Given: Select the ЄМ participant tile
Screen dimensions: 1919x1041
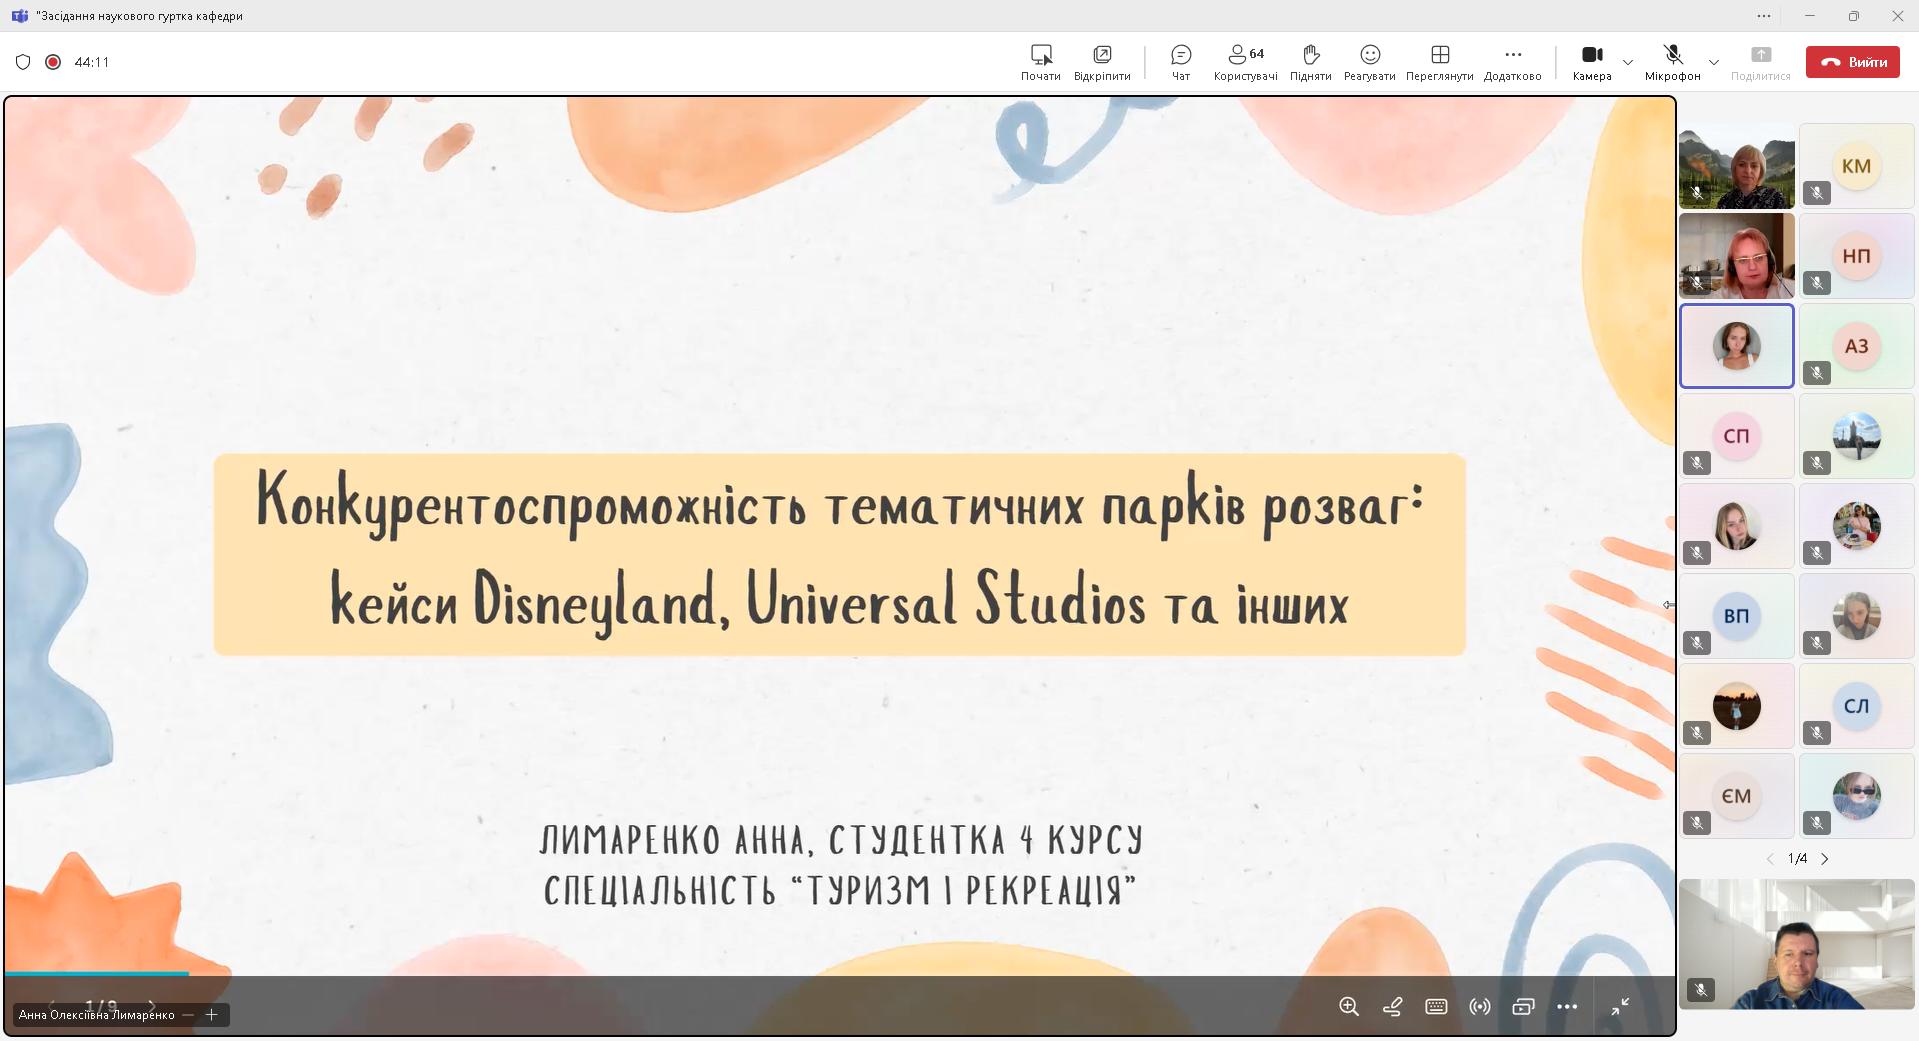Looking at the screenshot, I should [x=1737, y=796].
